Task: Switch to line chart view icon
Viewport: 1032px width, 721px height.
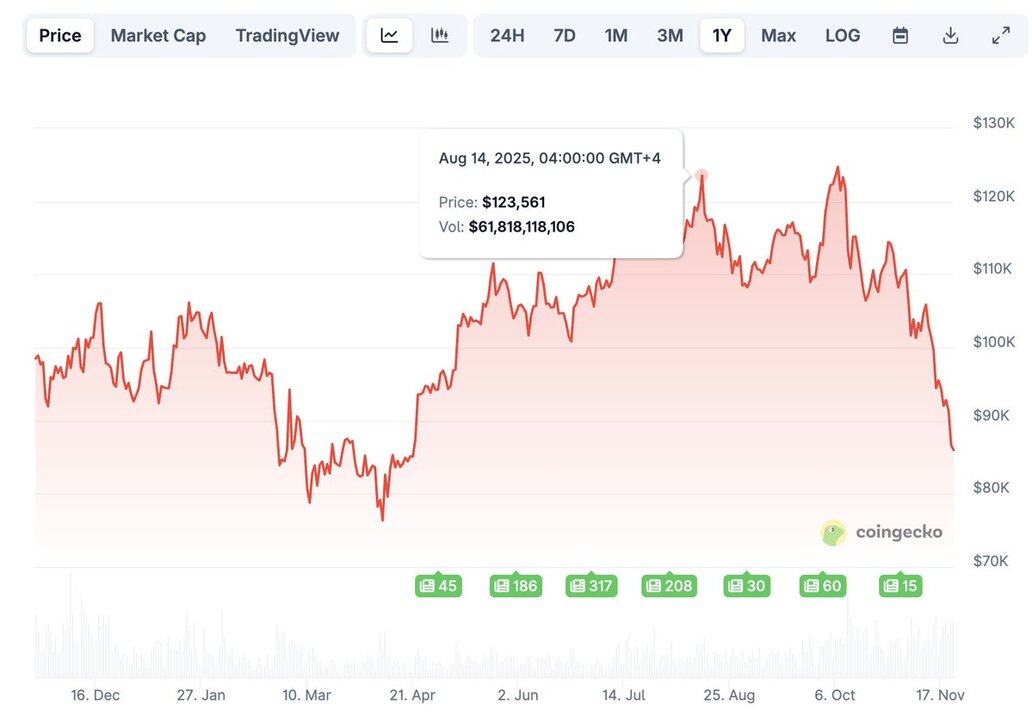Action: (x=389, y=36)
